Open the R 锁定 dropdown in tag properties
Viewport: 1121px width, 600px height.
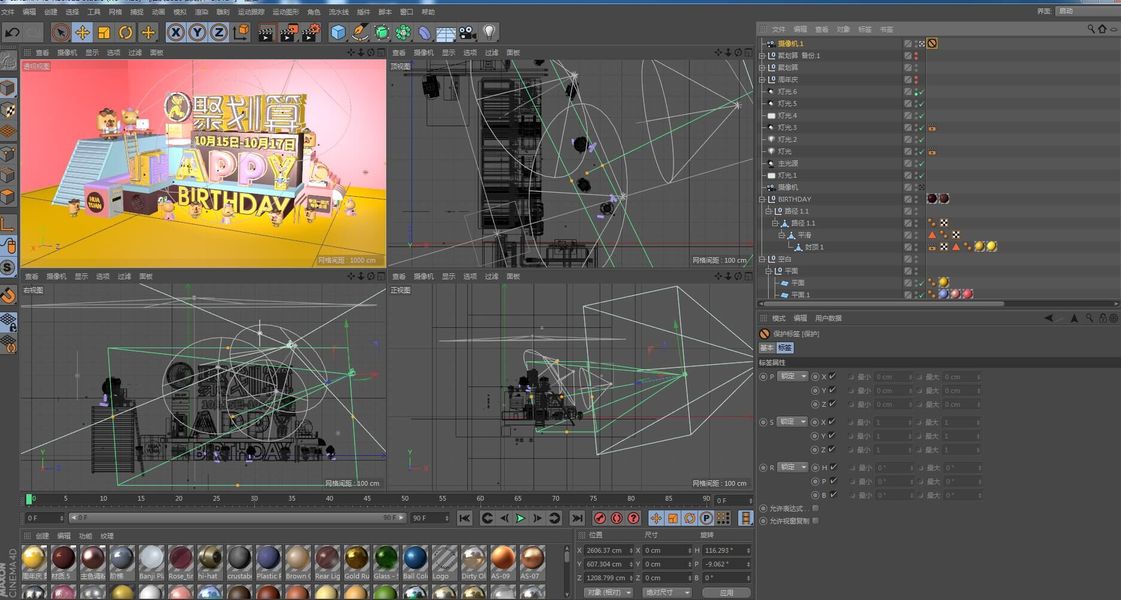pos(792,467)
